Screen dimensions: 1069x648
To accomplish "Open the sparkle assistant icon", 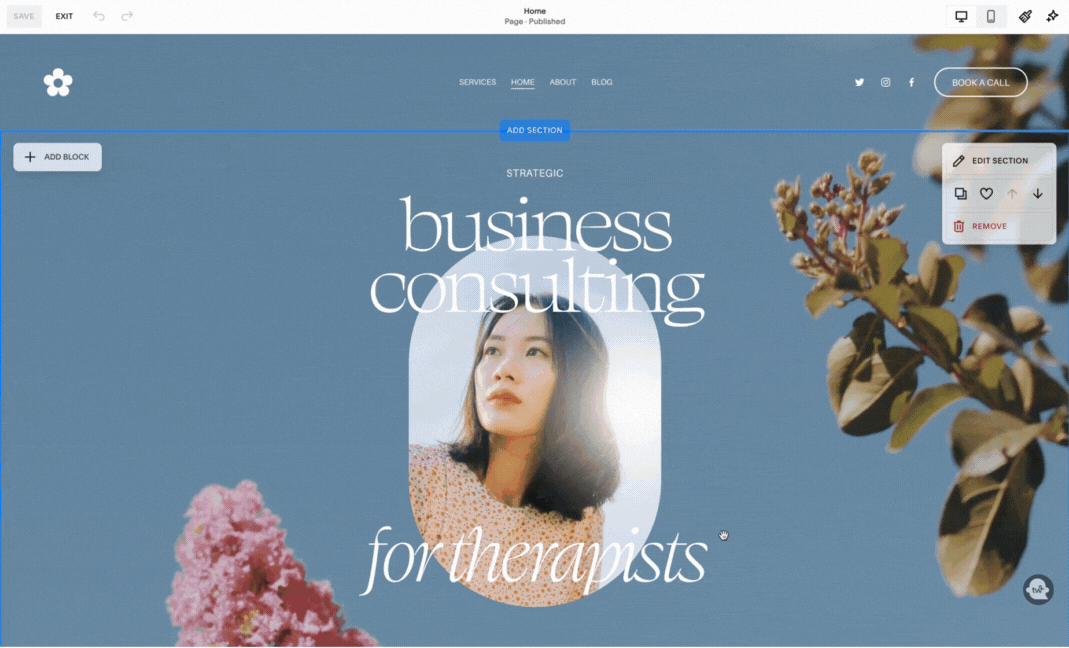I will [1052, 16].
